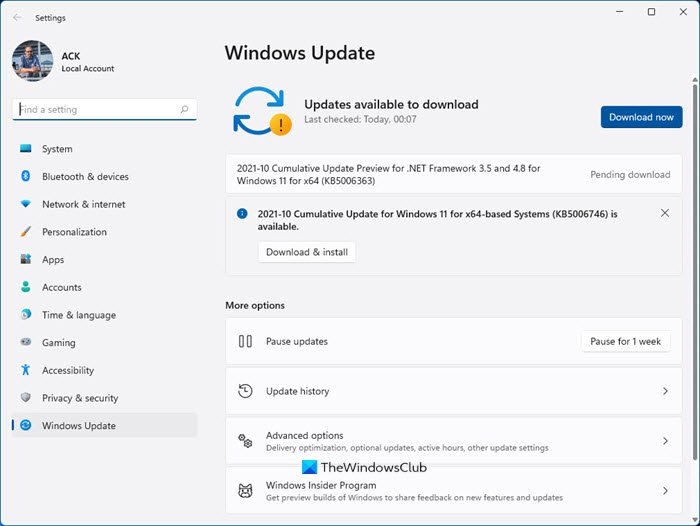This screenshot has height=526, width=700.
Task: Click the search magnifier icon
Action: (x=184, y=109)
